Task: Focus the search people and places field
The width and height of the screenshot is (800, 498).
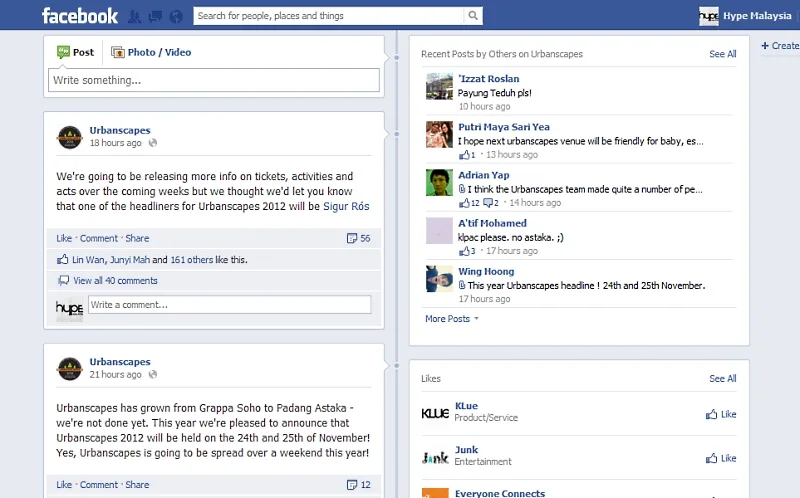Action: click(x=328, y=16)
